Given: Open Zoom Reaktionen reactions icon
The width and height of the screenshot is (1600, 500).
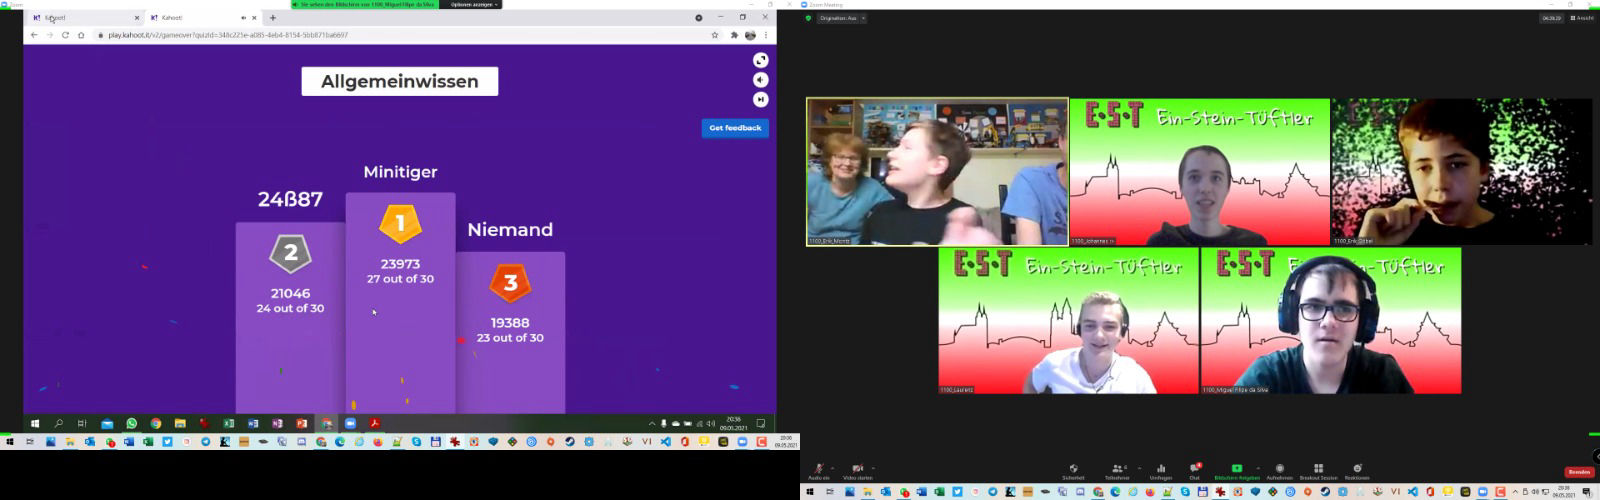Looking at the screenshot, I should point(1357,469).
